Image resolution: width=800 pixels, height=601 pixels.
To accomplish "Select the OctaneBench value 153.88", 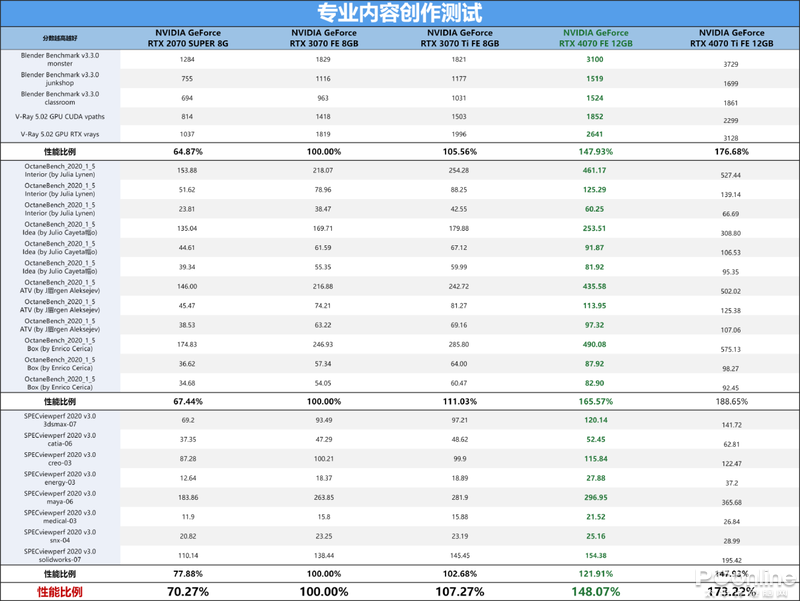I will (187, 171).
